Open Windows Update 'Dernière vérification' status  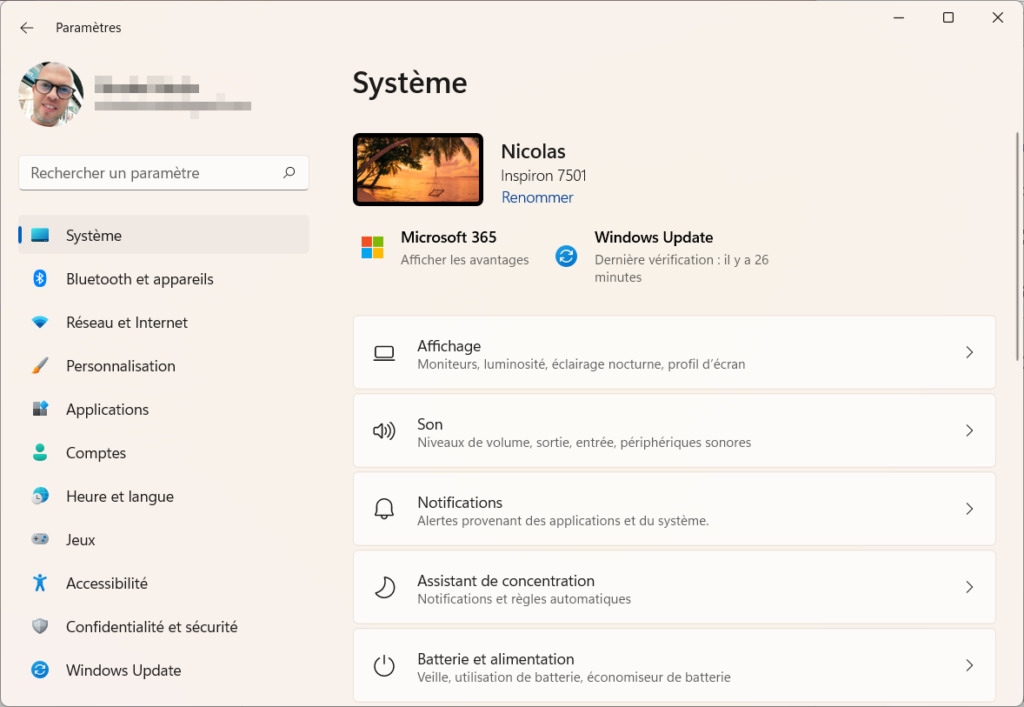click(x=681, y=268)
